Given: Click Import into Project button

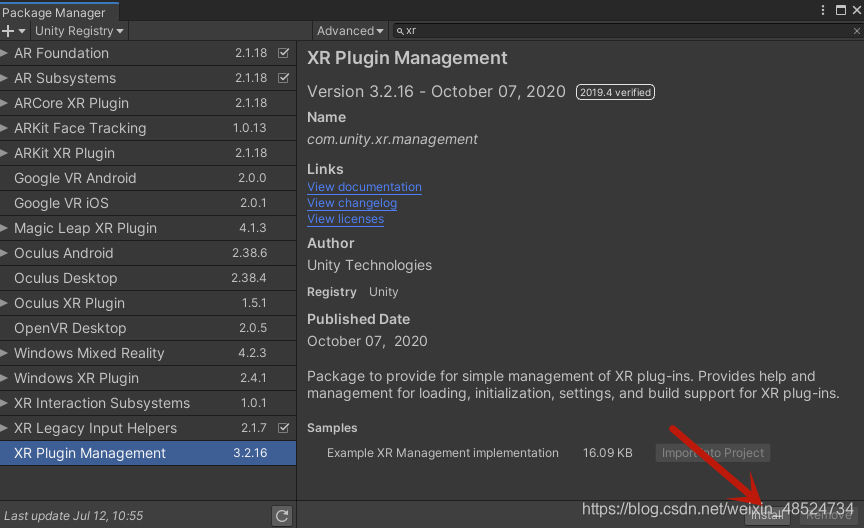Looking at the screenshot, I should (x=712, y=453).
